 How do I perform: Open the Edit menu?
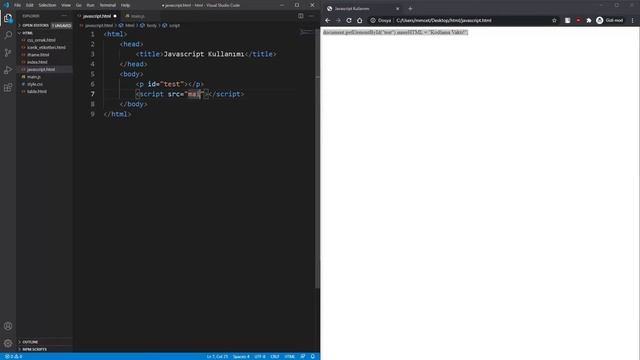tap(29, 5)
